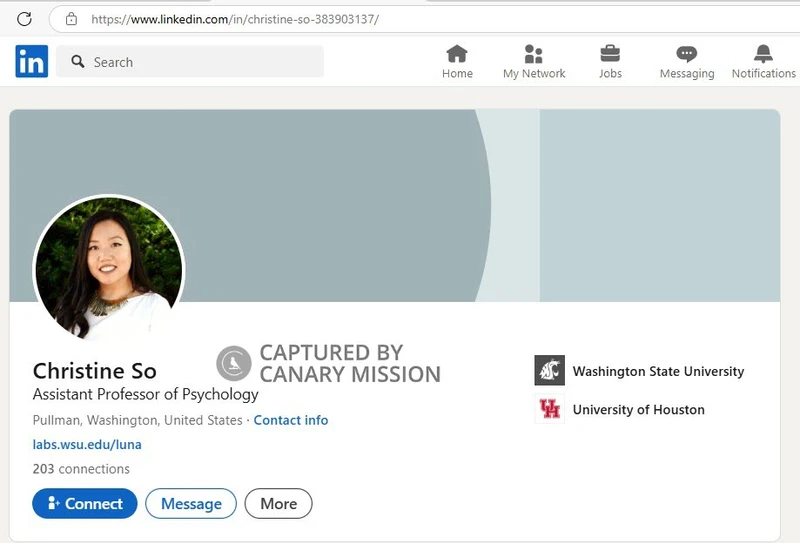
Task: Click "Assistant Professor of Psychology" headline
Action: click(145, 394)
